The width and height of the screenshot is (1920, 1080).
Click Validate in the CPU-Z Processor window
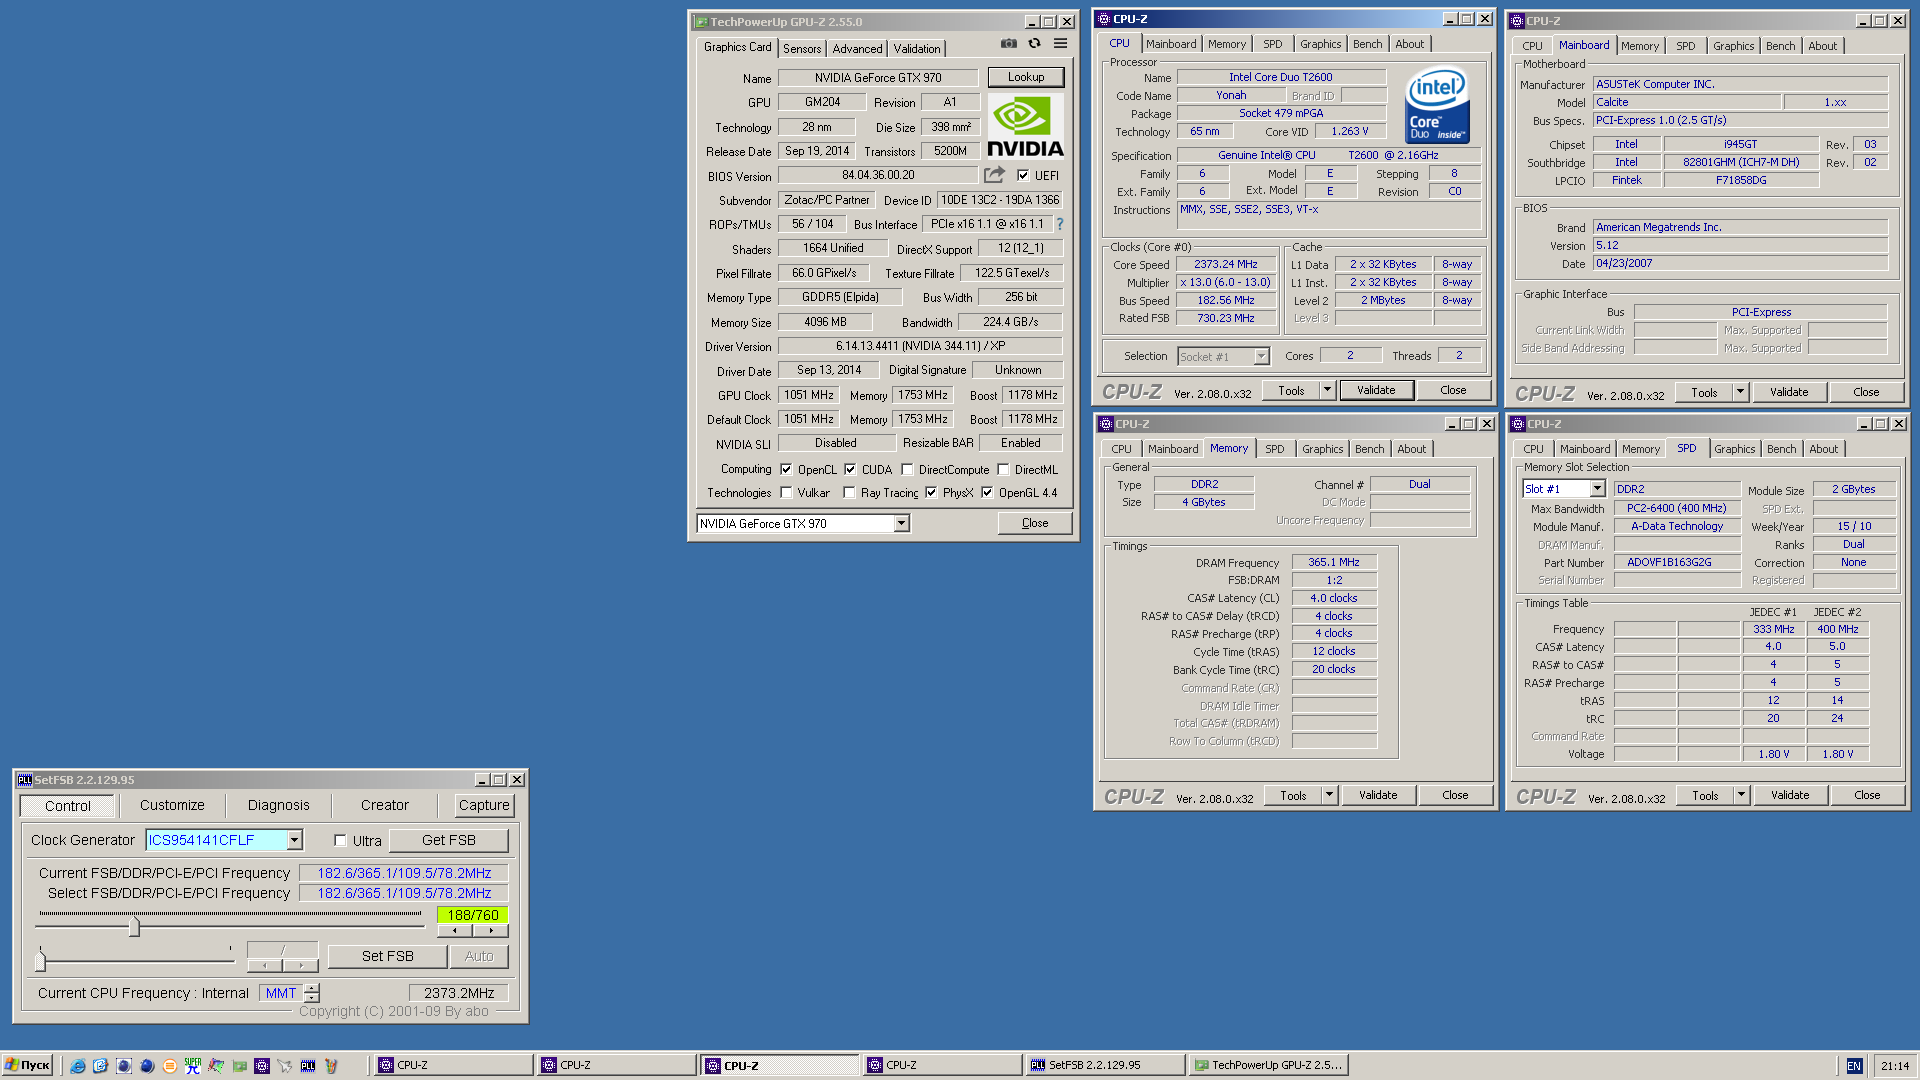1376,390
